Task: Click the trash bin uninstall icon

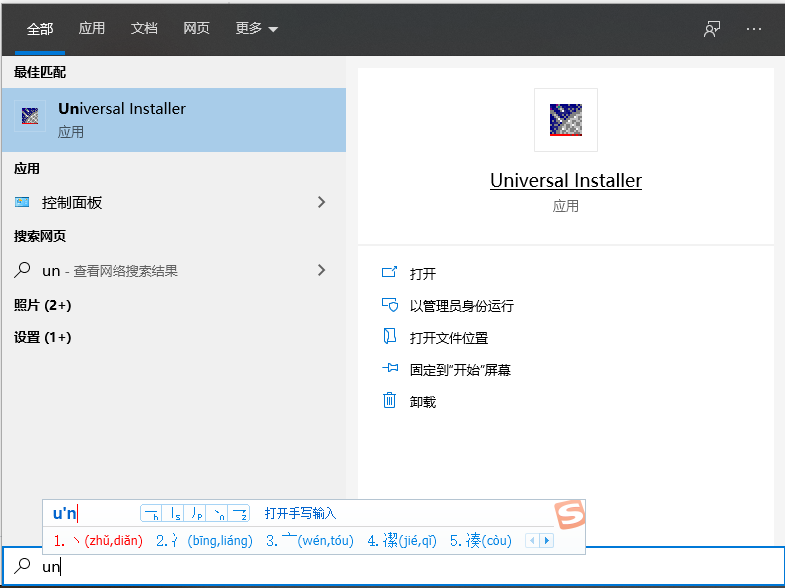Action: pyautogui.click(x=389, y=400)
